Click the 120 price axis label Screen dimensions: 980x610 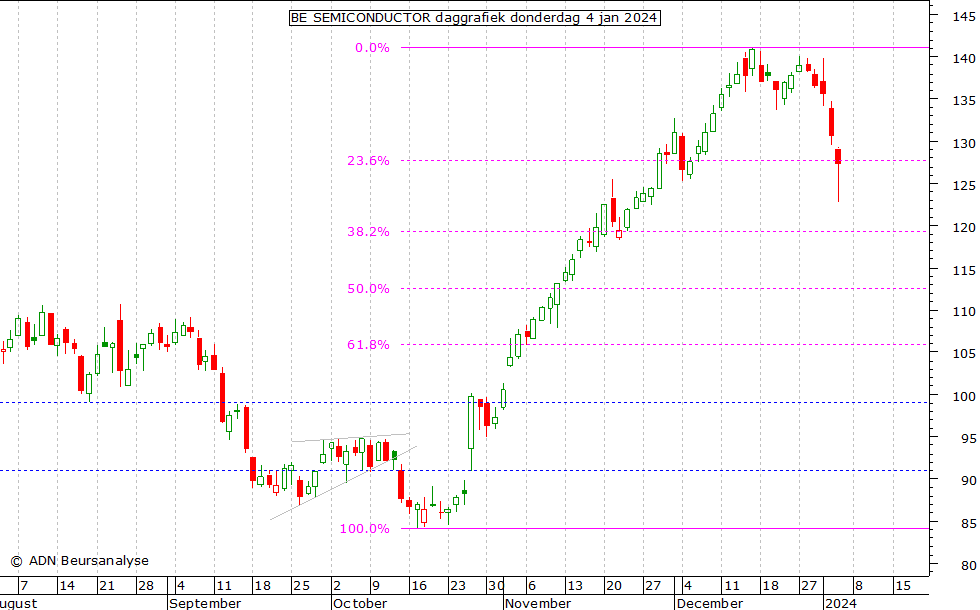pos(963,228)
